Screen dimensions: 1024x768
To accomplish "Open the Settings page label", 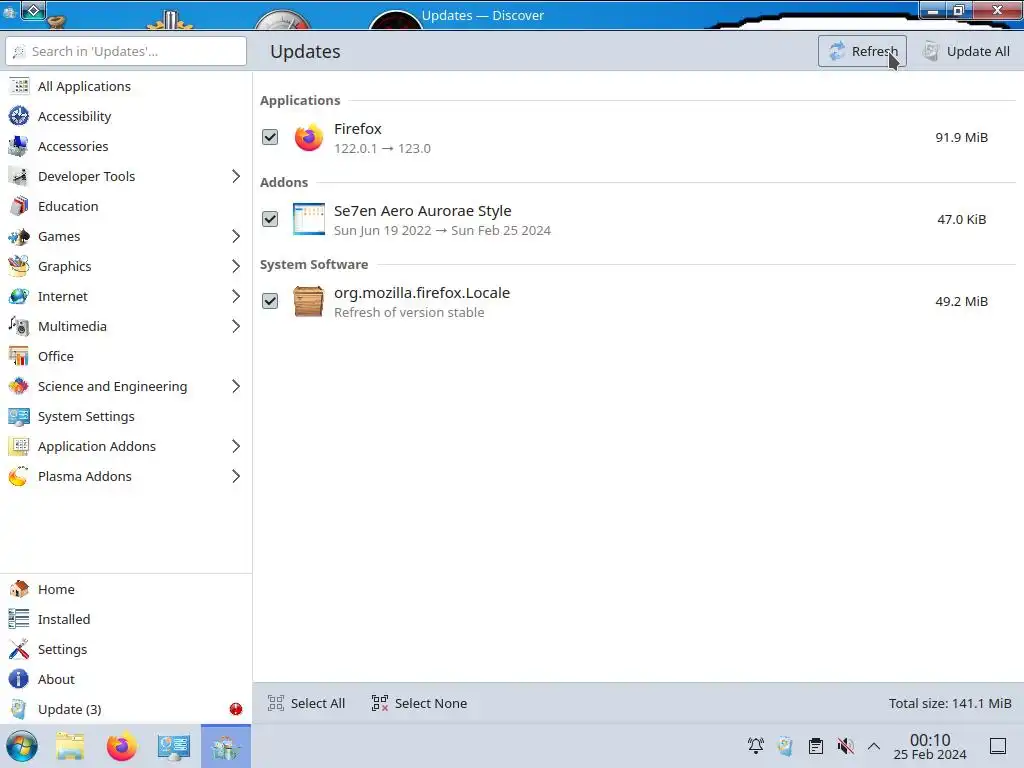I will (62, 649).
